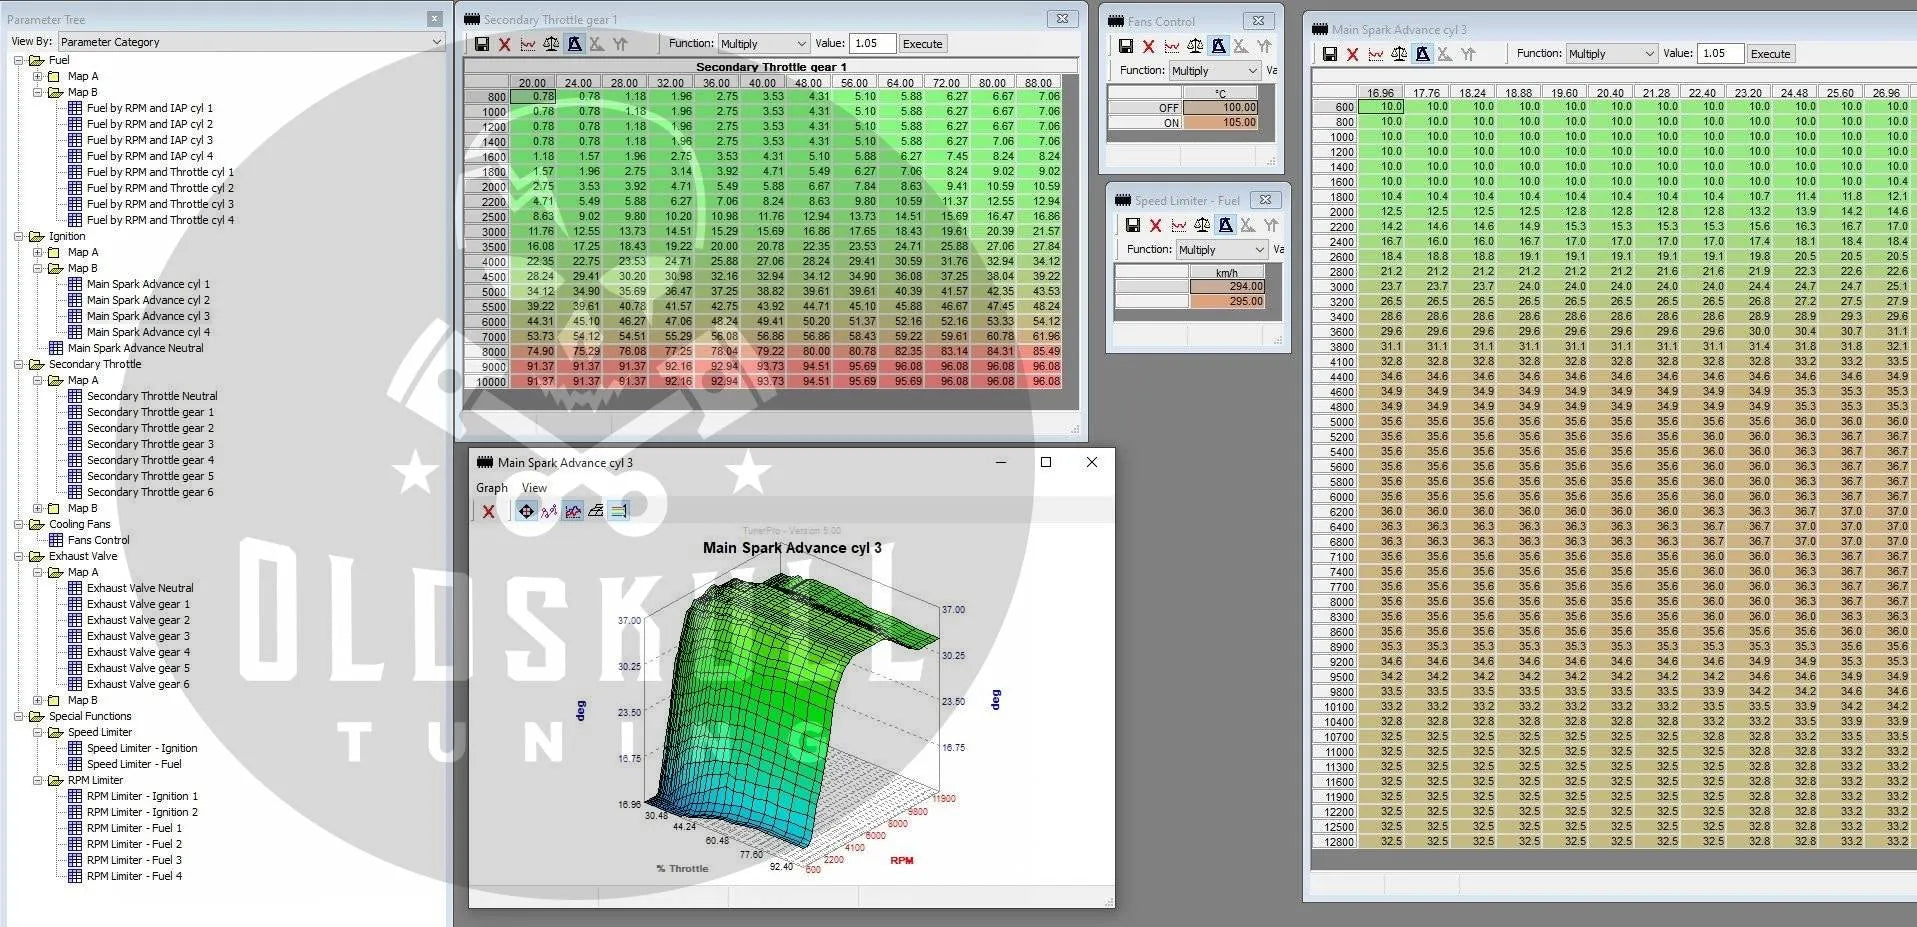The height and width of the screenshot is (927, 1917).
Task: Click balance scales icon in Main Spark Advance toolbar
Action: 1399,54
